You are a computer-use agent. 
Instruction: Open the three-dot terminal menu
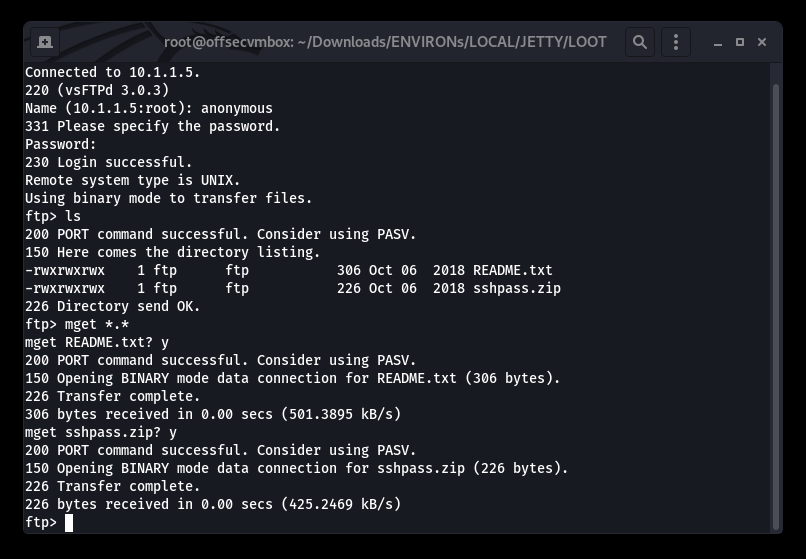point(675,42)
